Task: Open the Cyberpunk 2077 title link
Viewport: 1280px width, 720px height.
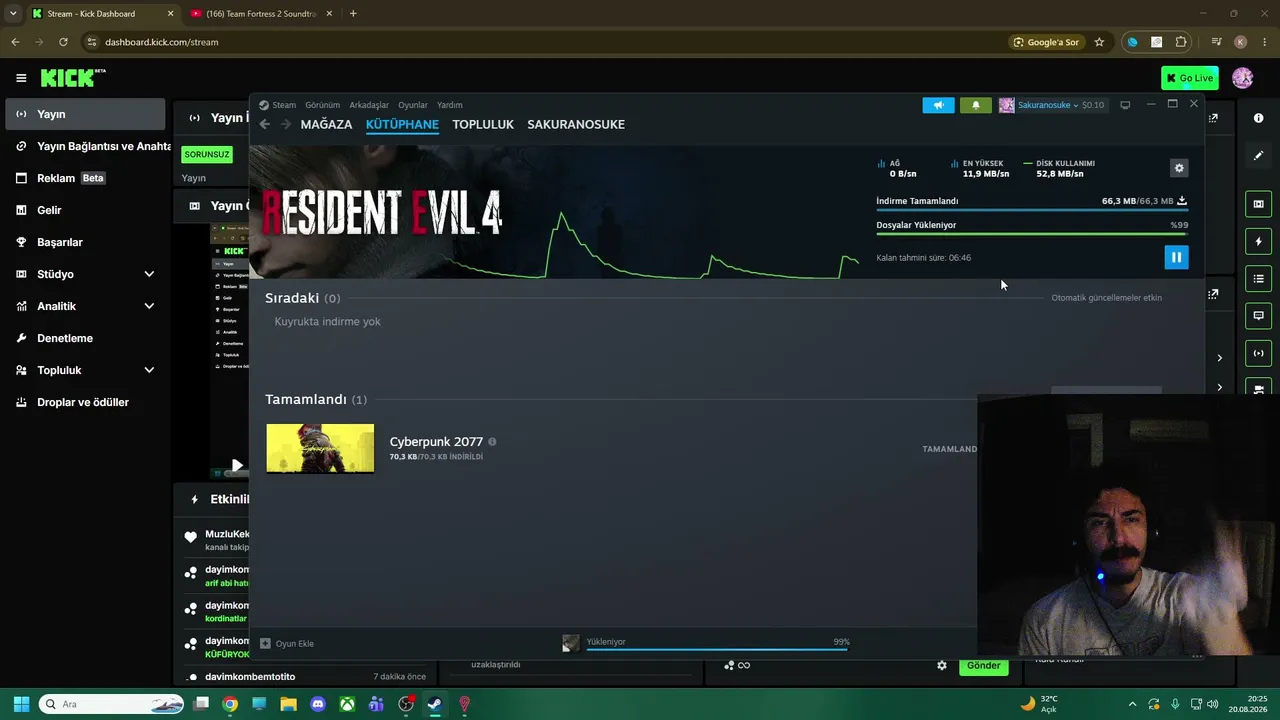Action: point(436,441)
